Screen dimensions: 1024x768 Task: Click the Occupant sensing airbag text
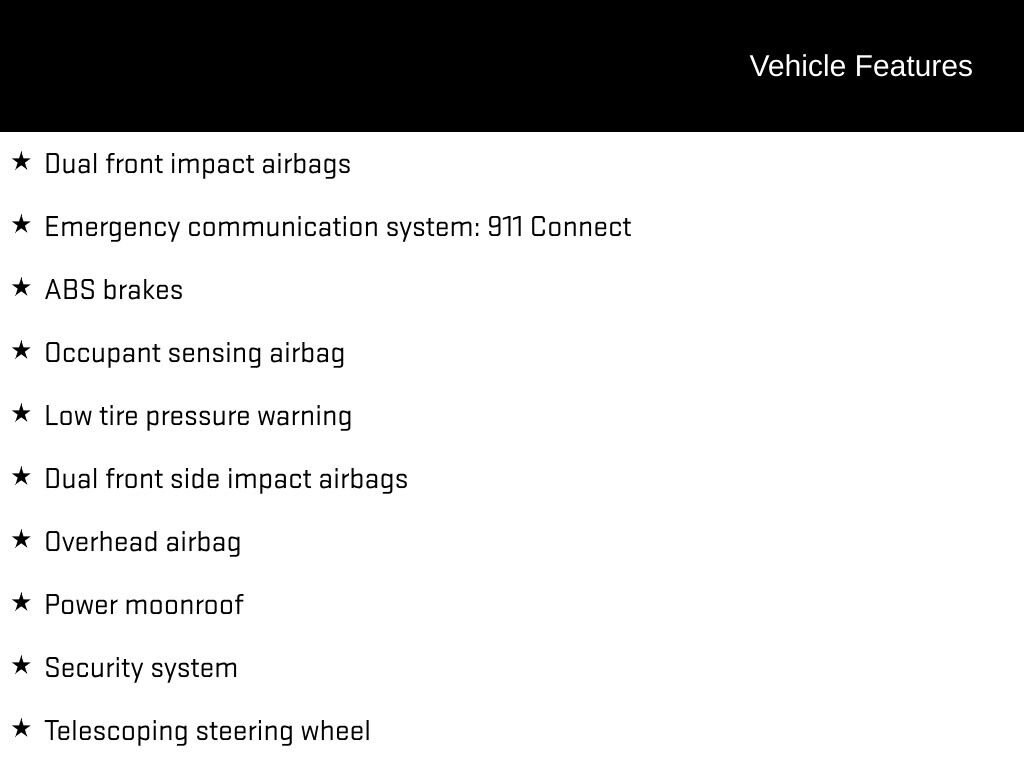tap(195, 353)
